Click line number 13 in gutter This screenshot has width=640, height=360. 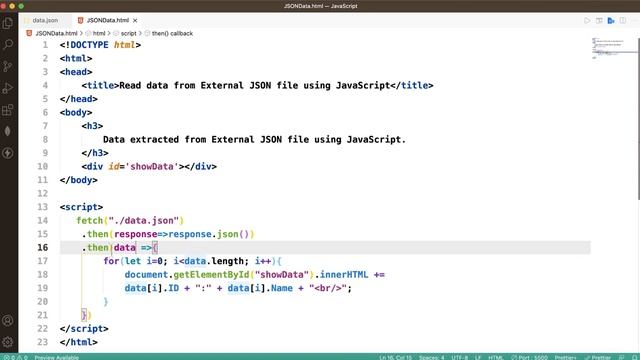(42, 207)
